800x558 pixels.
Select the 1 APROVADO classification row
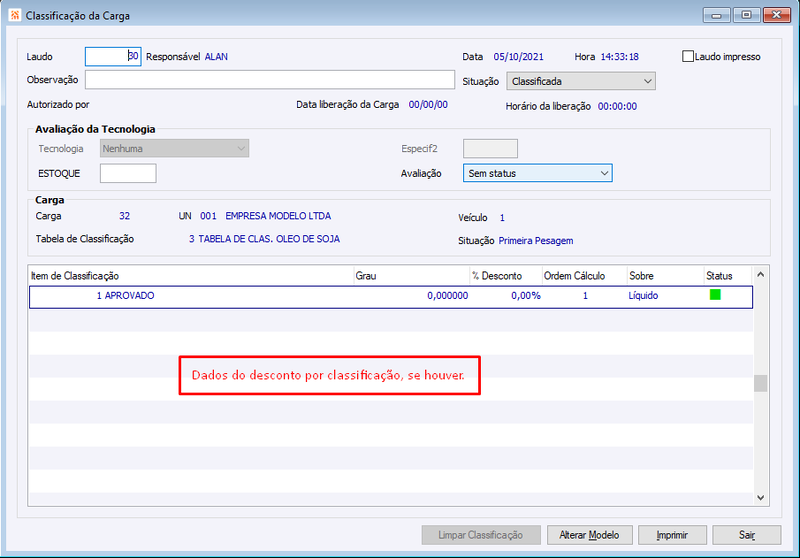[391, 297]
